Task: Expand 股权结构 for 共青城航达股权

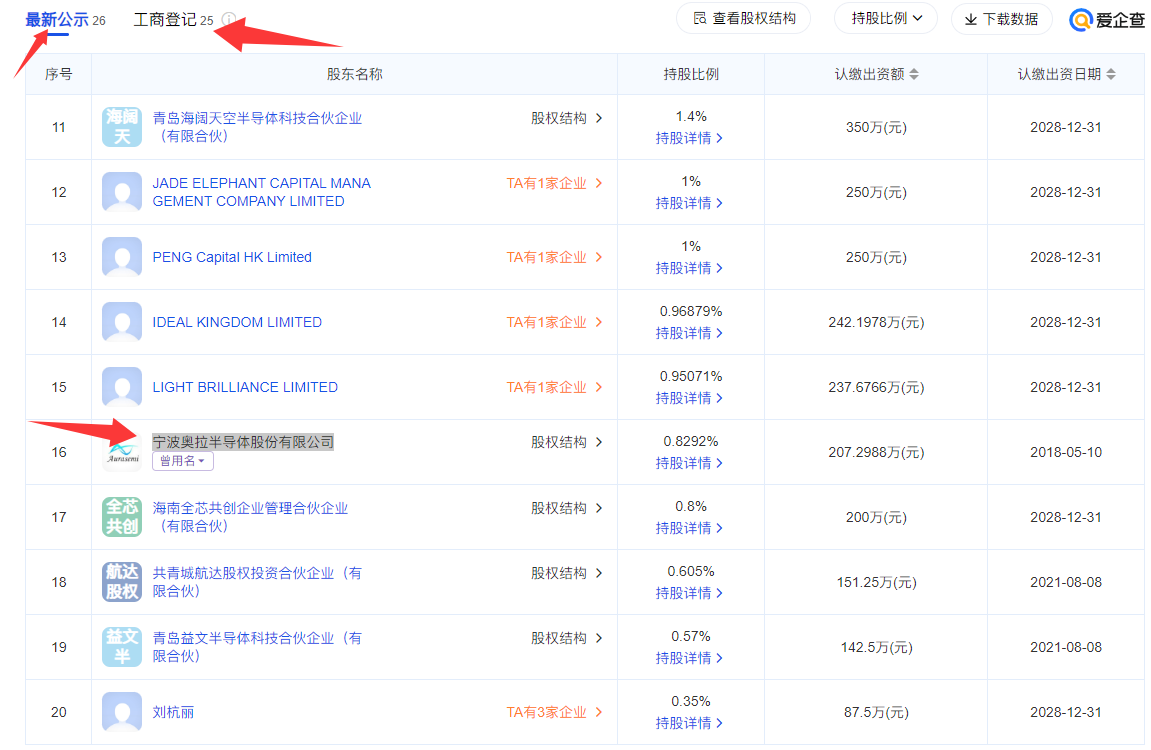Action: tap(567, 573)
